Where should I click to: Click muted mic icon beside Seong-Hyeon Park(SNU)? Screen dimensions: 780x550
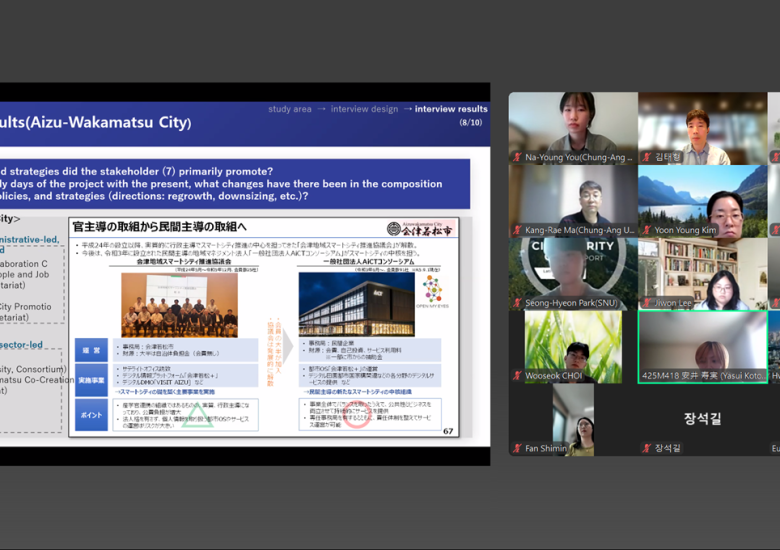click(x=517, y=302)
